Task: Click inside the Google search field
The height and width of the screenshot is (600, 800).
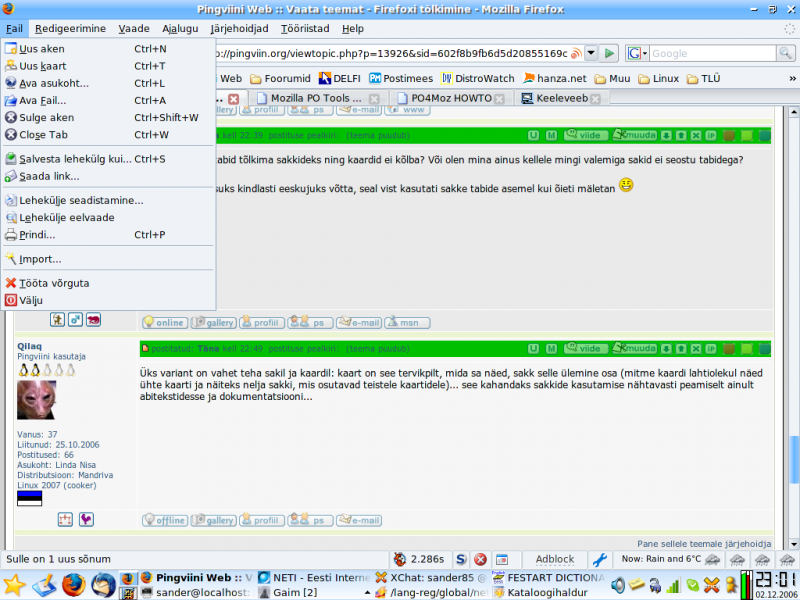Action: click(712, 53)
